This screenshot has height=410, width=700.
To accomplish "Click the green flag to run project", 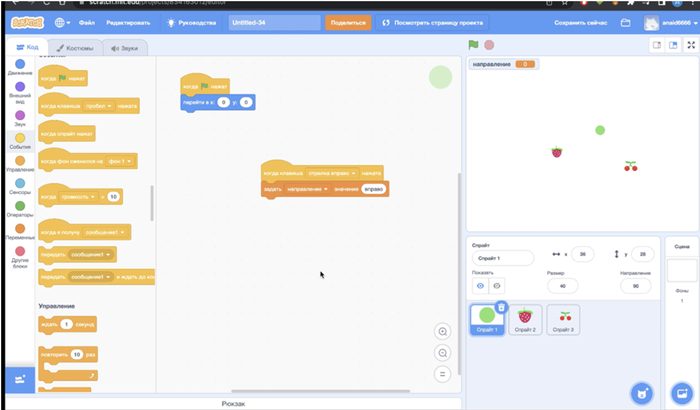I will [x=474, y=45].
